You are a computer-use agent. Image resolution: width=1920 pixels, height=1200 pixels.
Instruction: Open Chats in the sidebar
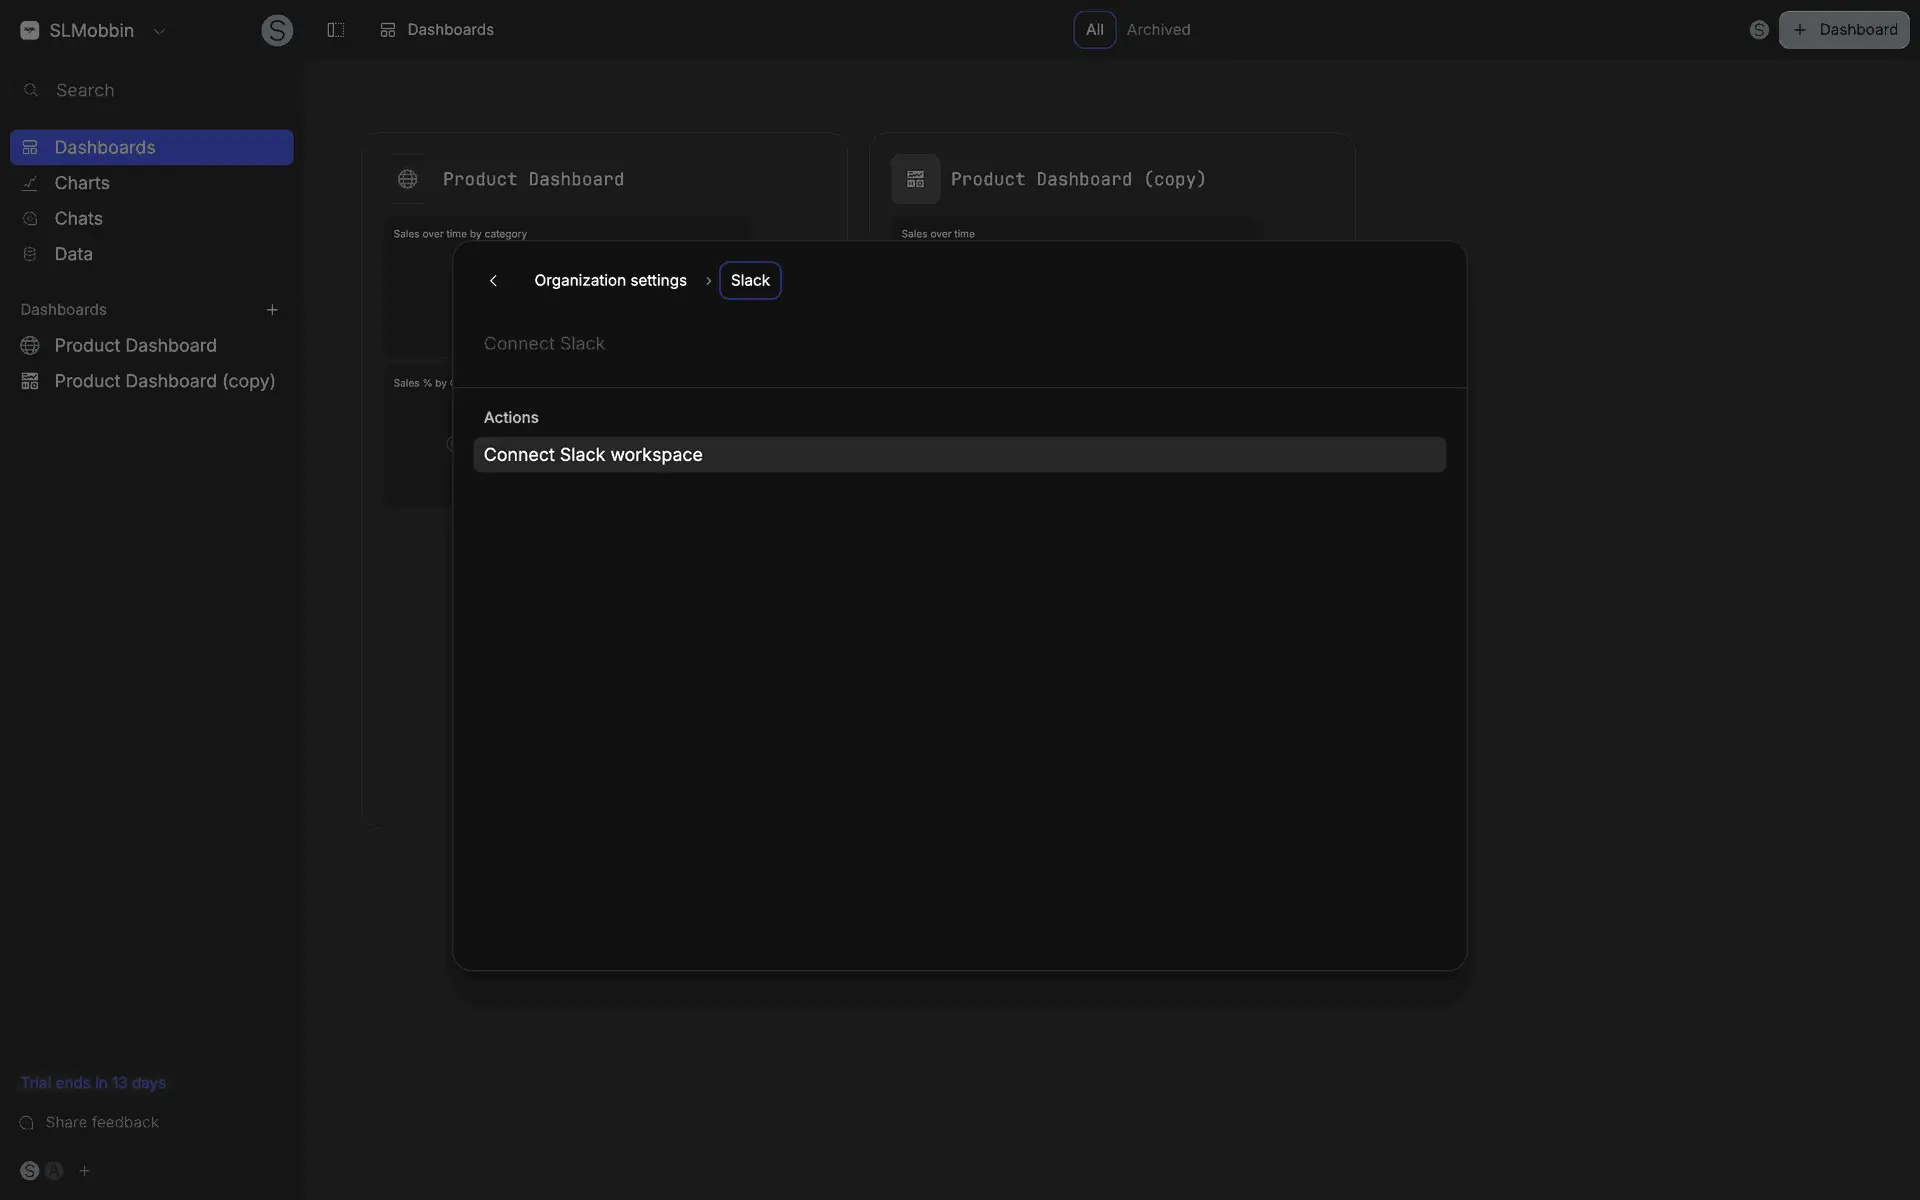pos(78,218)
